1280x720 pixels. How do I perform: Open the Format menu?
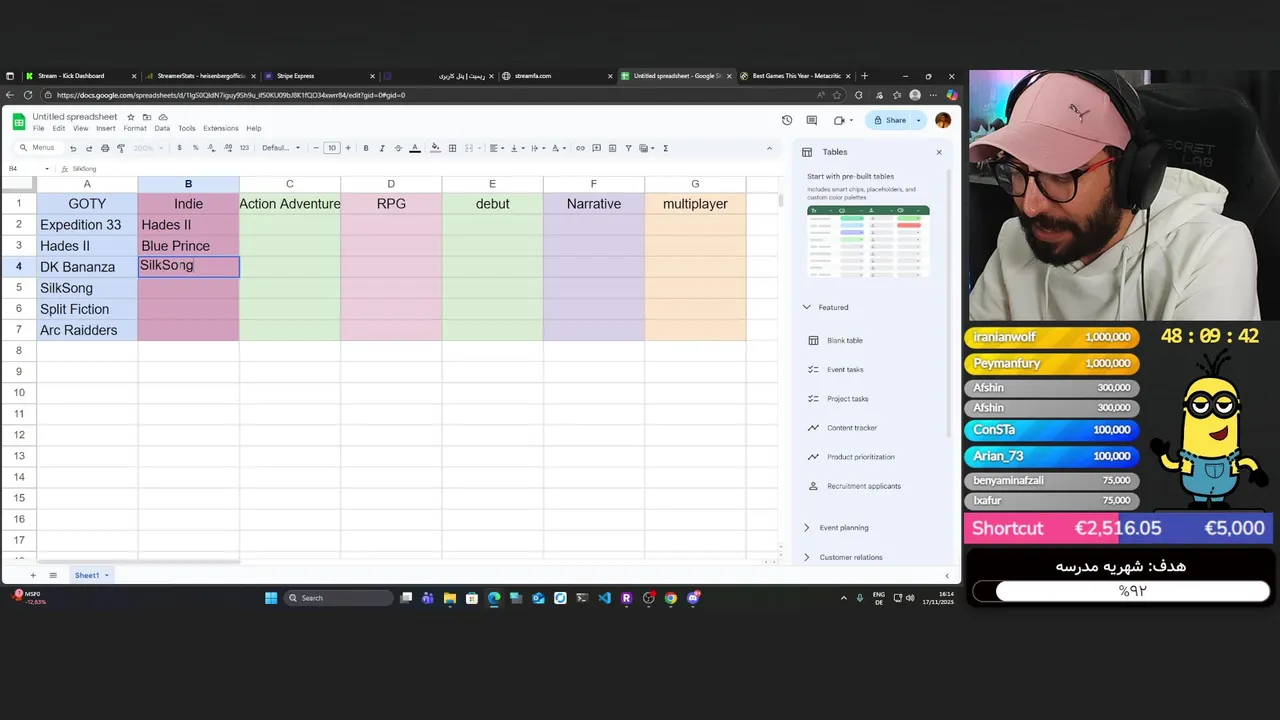click(135, 128)
